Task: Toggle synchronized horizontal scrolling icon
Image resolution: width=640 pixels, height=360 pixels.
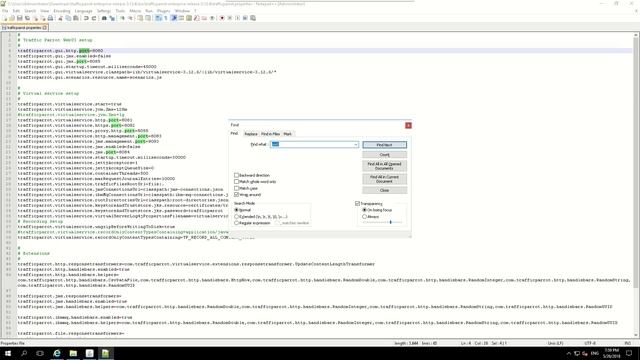Action: tap(148, 18)
